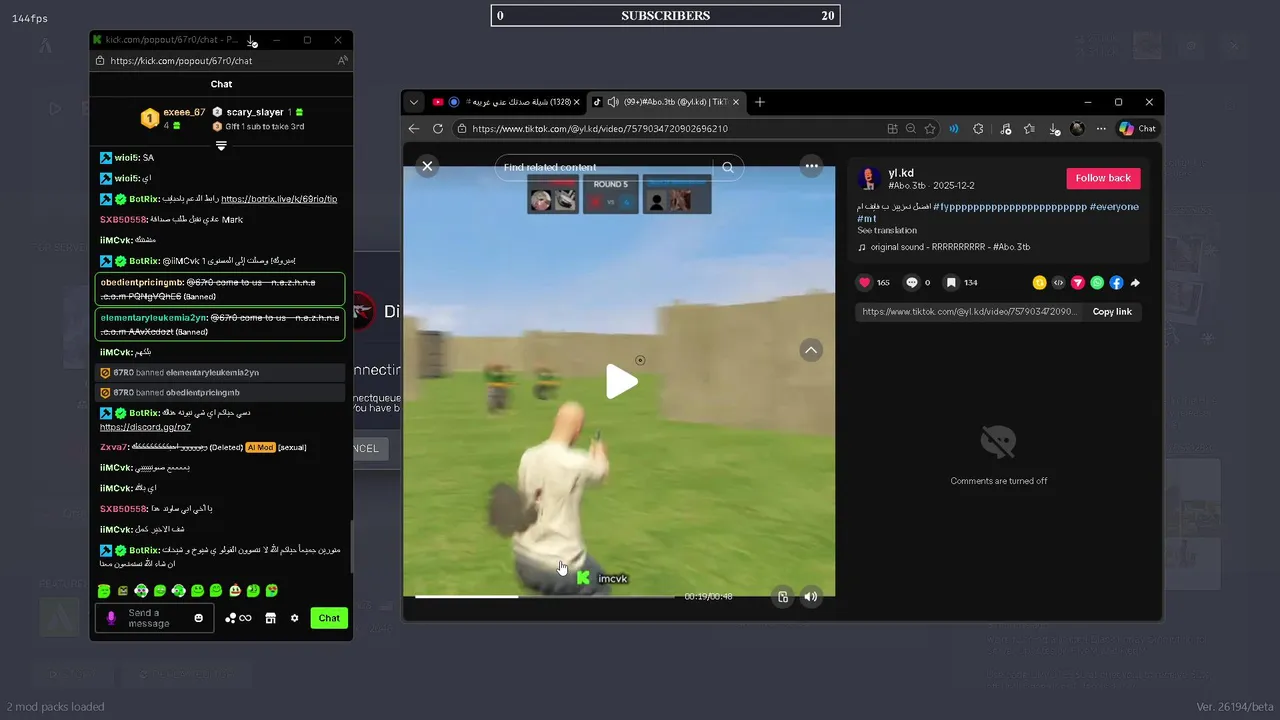Click inside the Send a message box
Screen dimensions: 1280x720
point(155,618)
